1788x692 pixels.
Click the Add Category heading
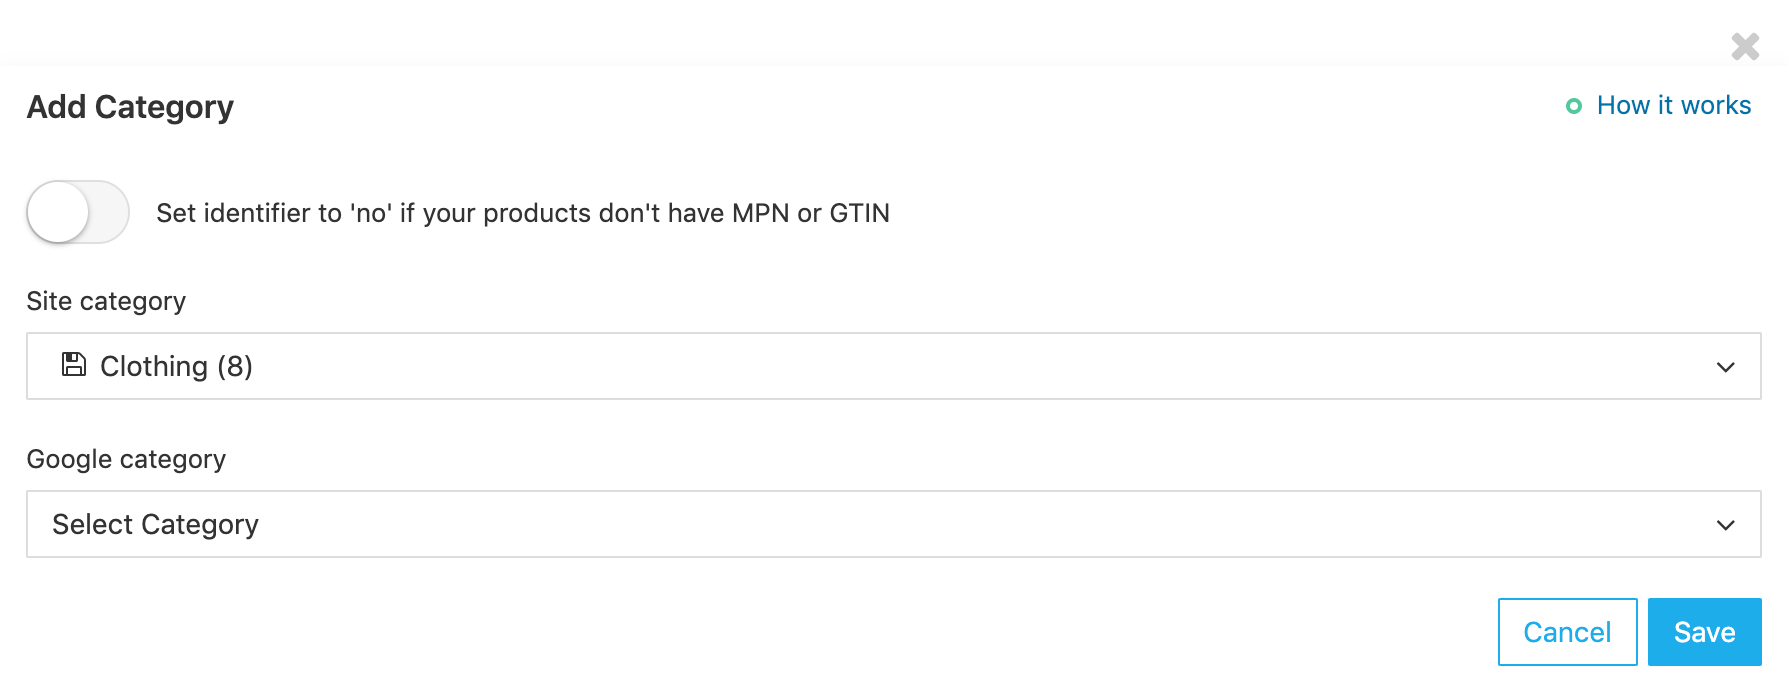pos(130,107)
